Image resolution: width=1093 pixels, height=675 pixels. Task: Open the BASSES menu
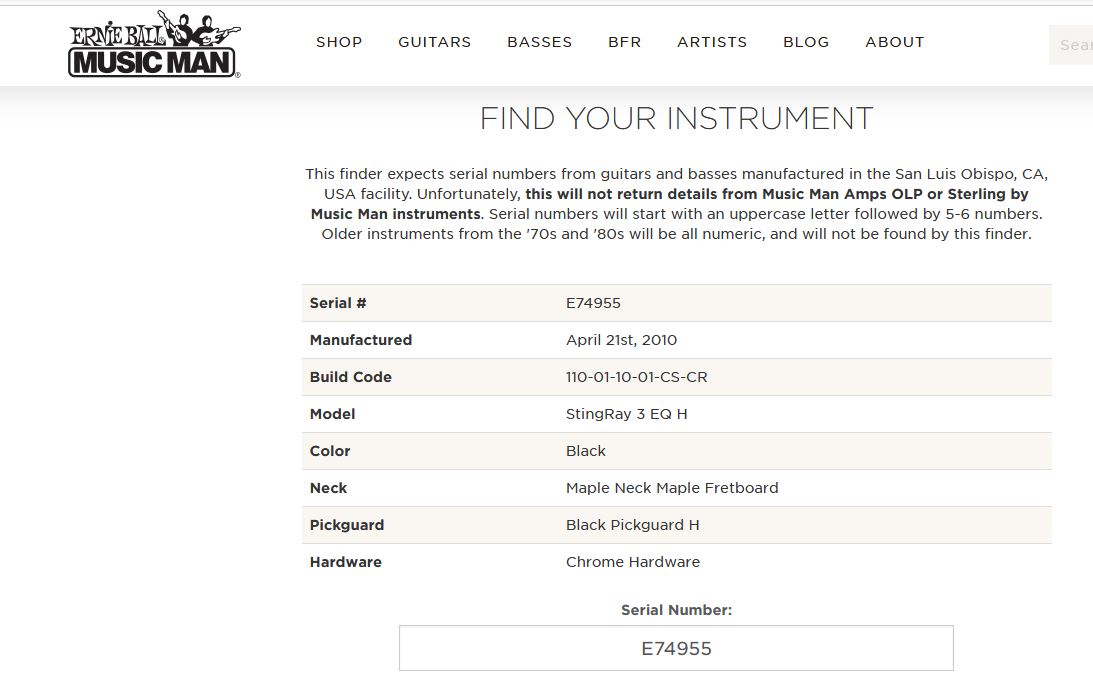click(540, 42)
